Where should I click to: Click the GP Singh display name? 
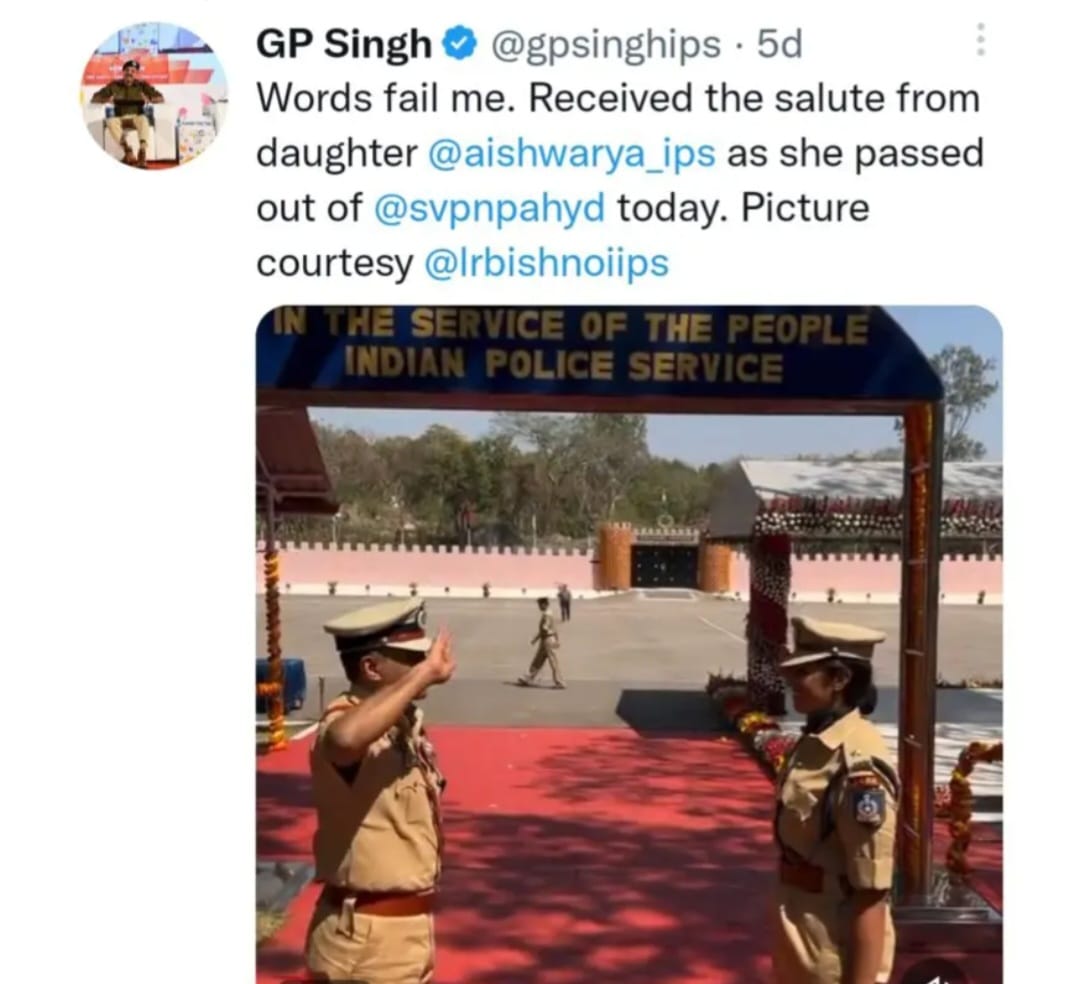point(344,44)
